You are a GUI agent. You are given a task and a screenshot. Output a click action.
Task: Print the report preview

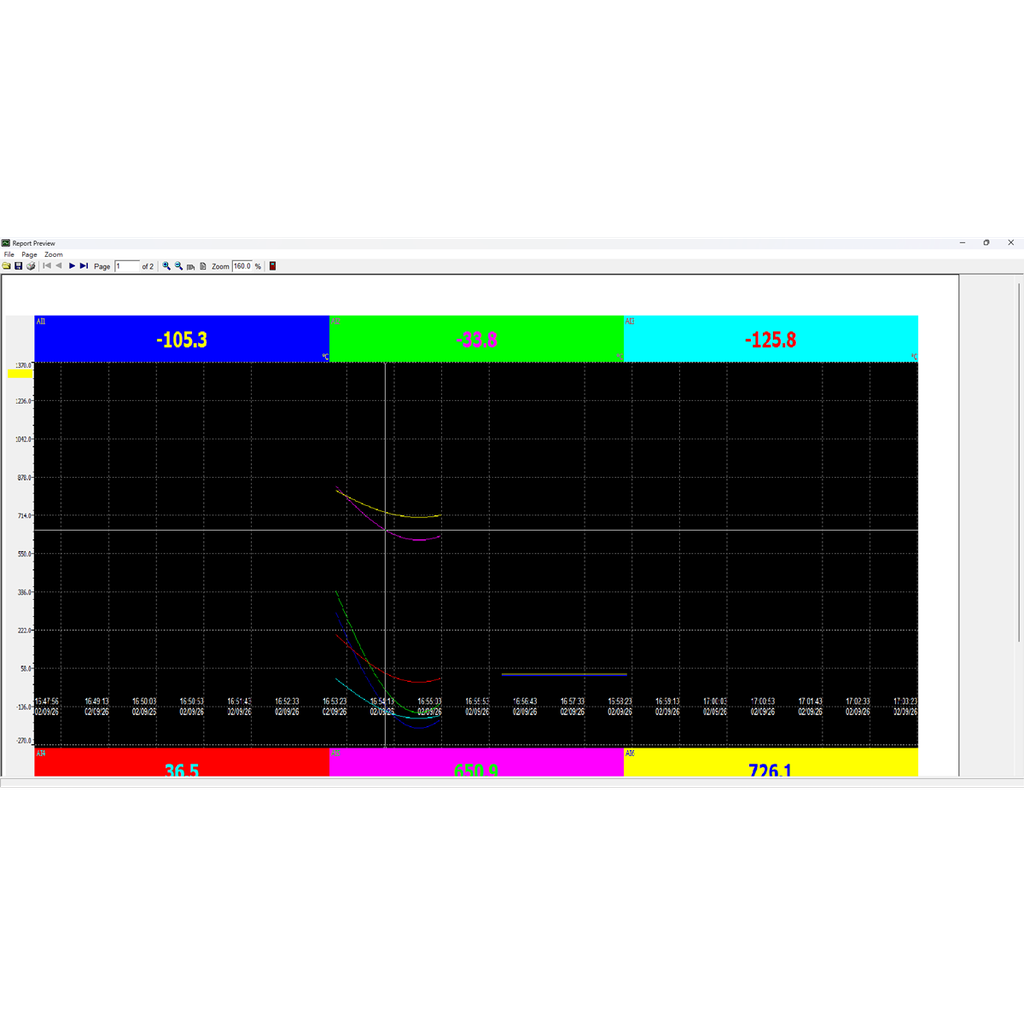(30, 266)
